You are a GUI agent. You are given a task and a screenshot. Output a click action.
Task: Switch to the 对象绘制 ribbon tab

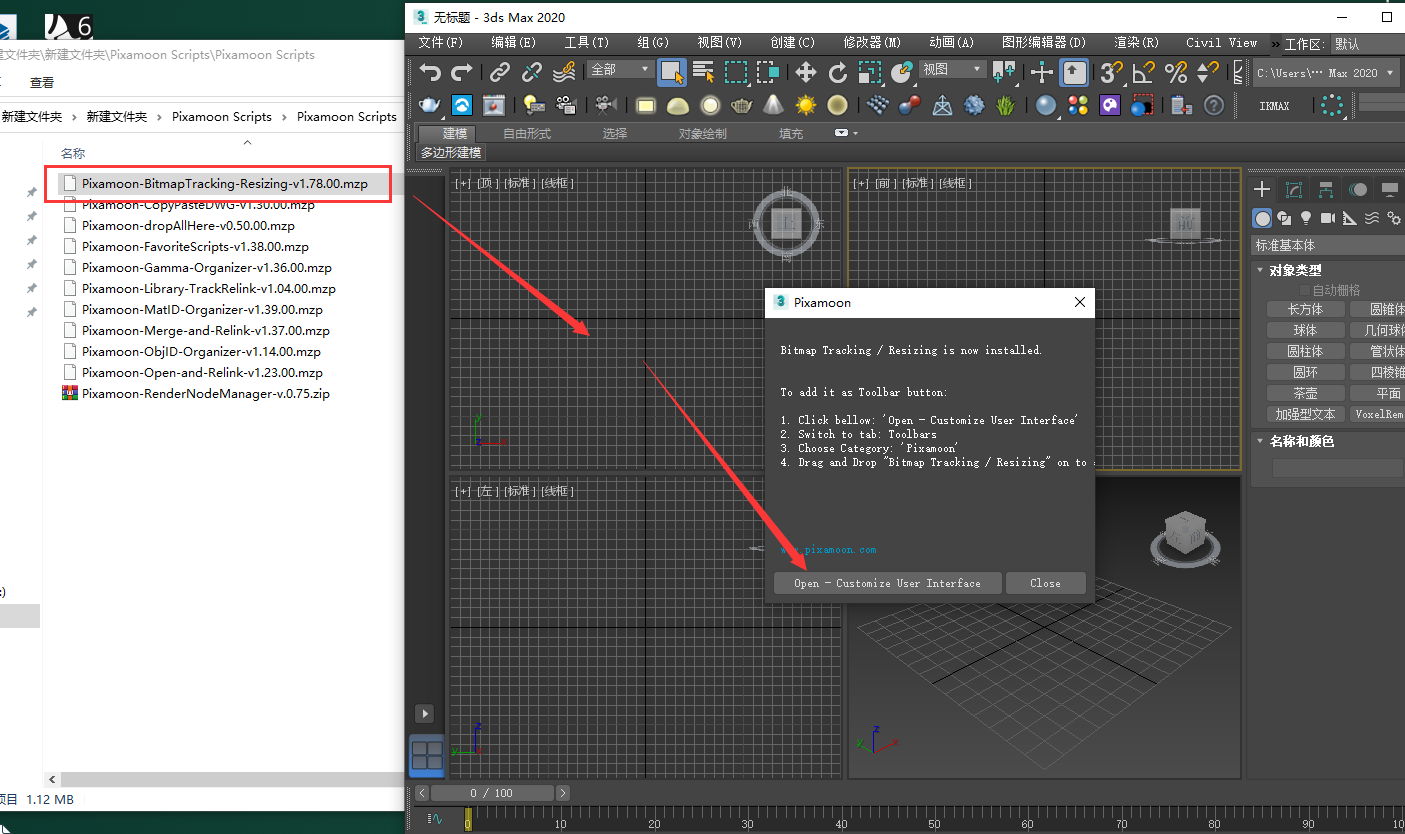coord(703,134)
